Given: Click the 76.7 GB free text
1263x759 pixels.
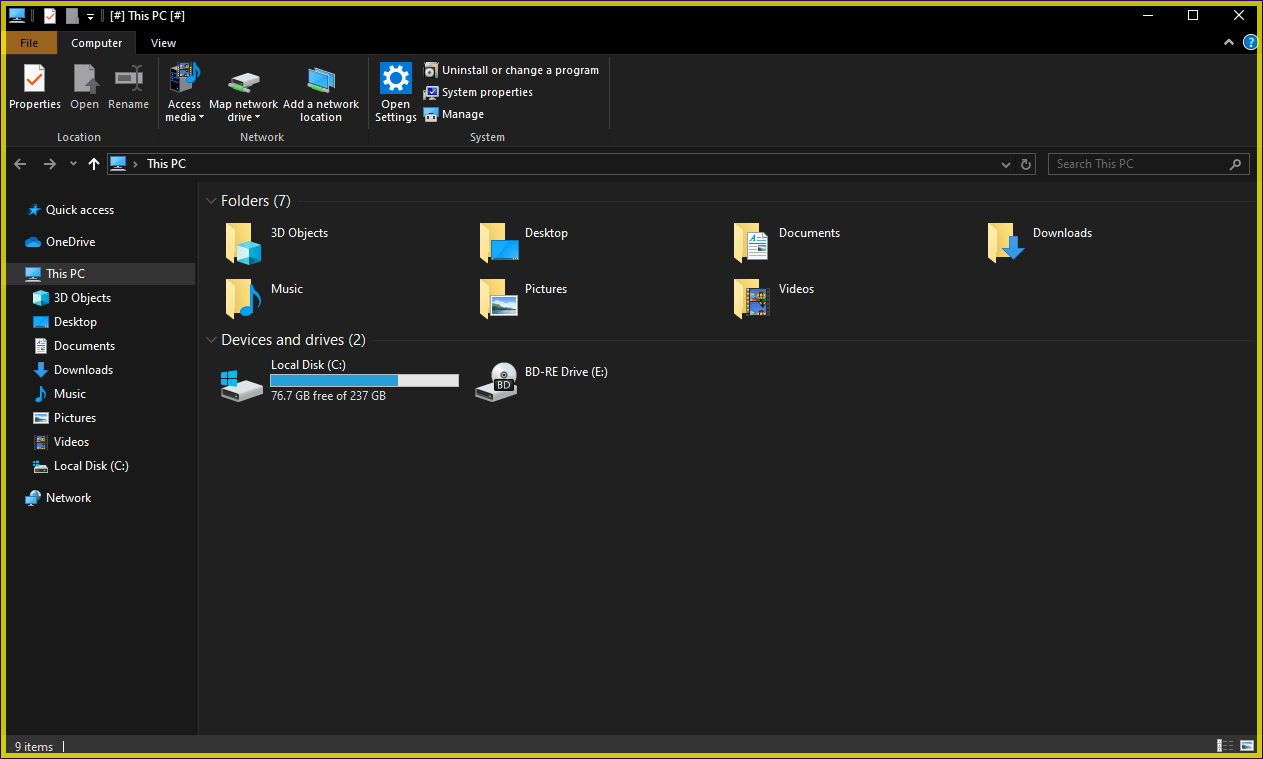Looking at the screenshot, I should click(x=328, y=396).
